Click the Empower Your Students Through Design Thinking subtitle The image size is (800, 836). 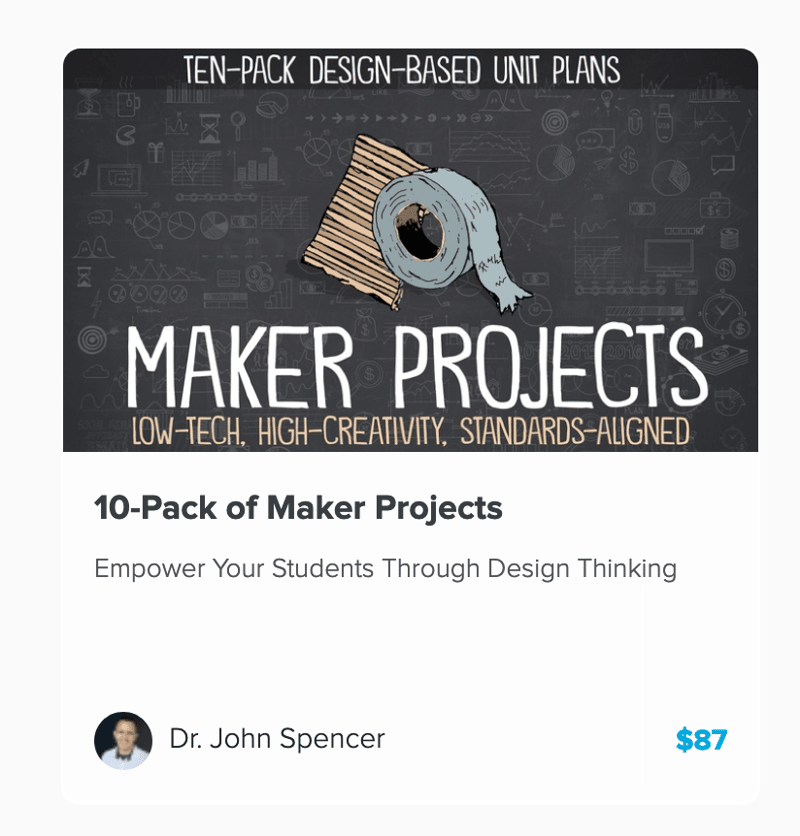coord(385,568)
